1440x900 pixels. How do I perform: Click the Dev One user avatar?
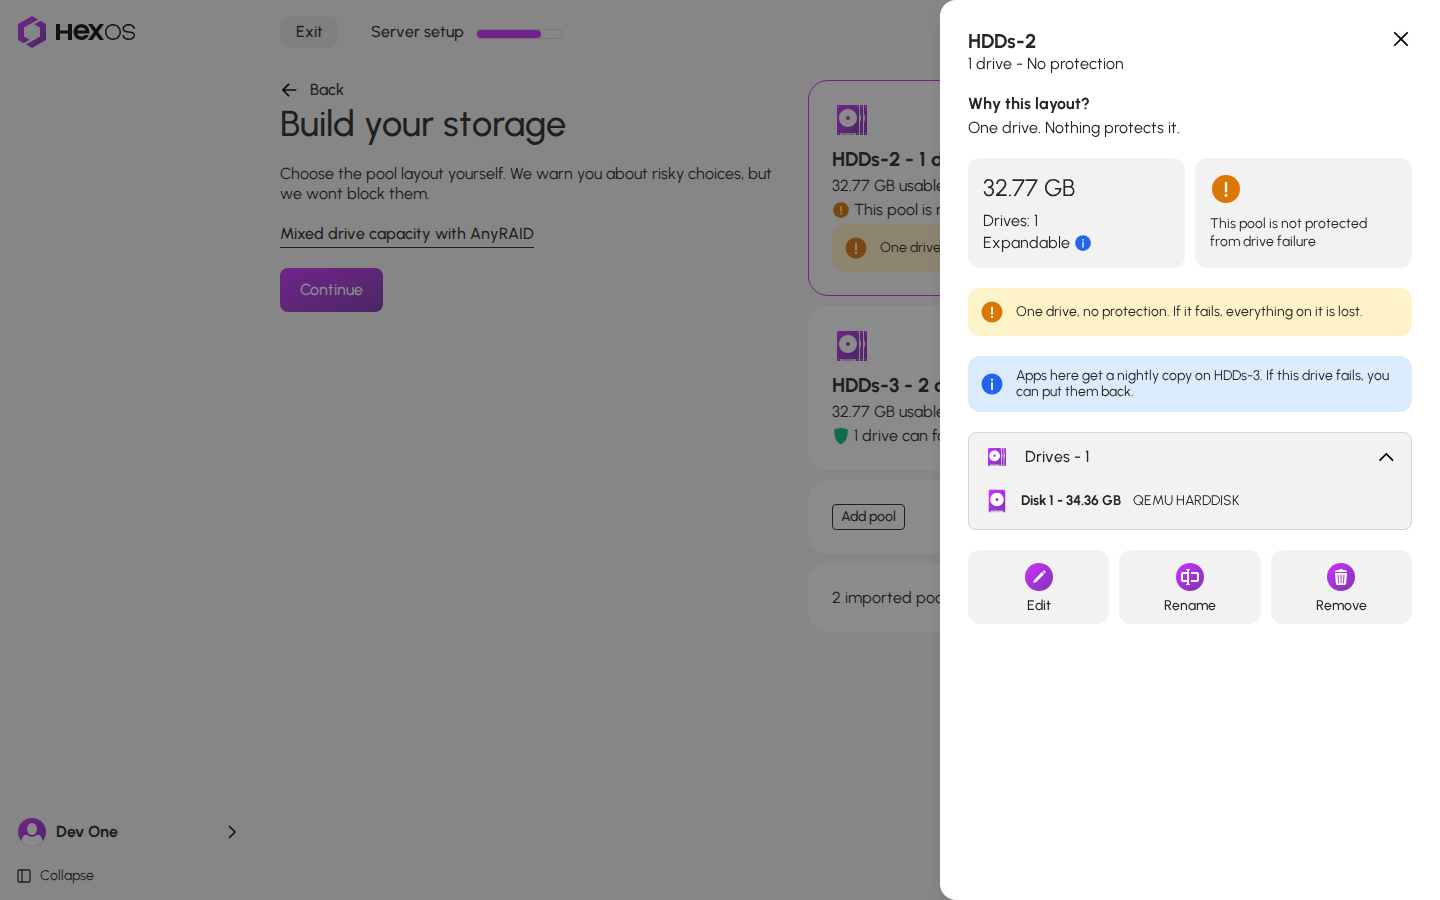point(32,832)
